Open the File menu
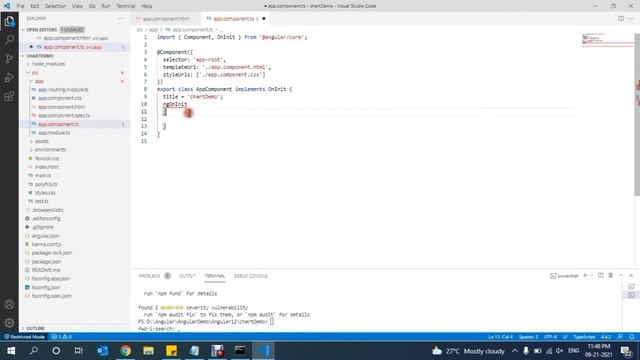Image resolution: width=640 pixels, height=360 pixels. tap(20, 6)
